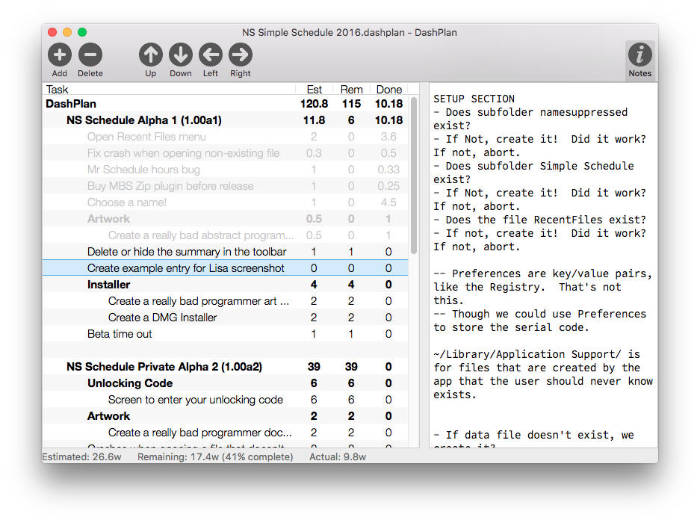This screenshot has width=700, height=523.
Task: Select Create a really bad programmer doc task
Action: [225, 432]
